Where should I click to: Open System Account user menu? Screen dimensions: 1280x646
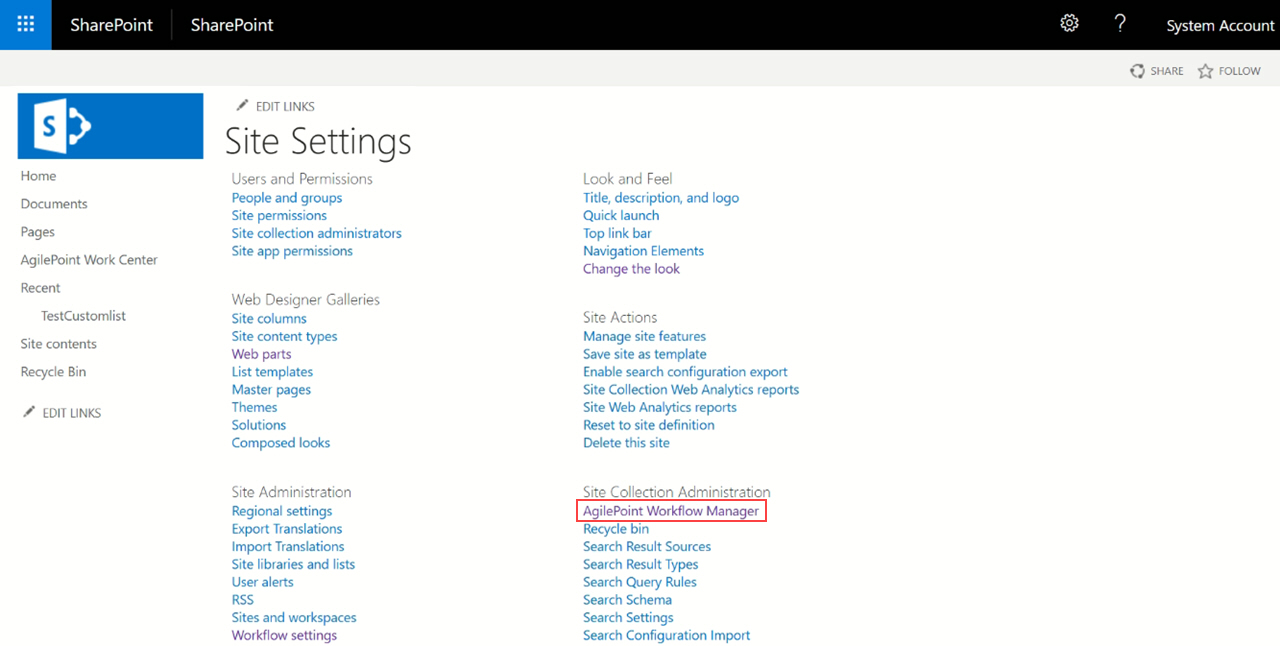(1220, 26)
